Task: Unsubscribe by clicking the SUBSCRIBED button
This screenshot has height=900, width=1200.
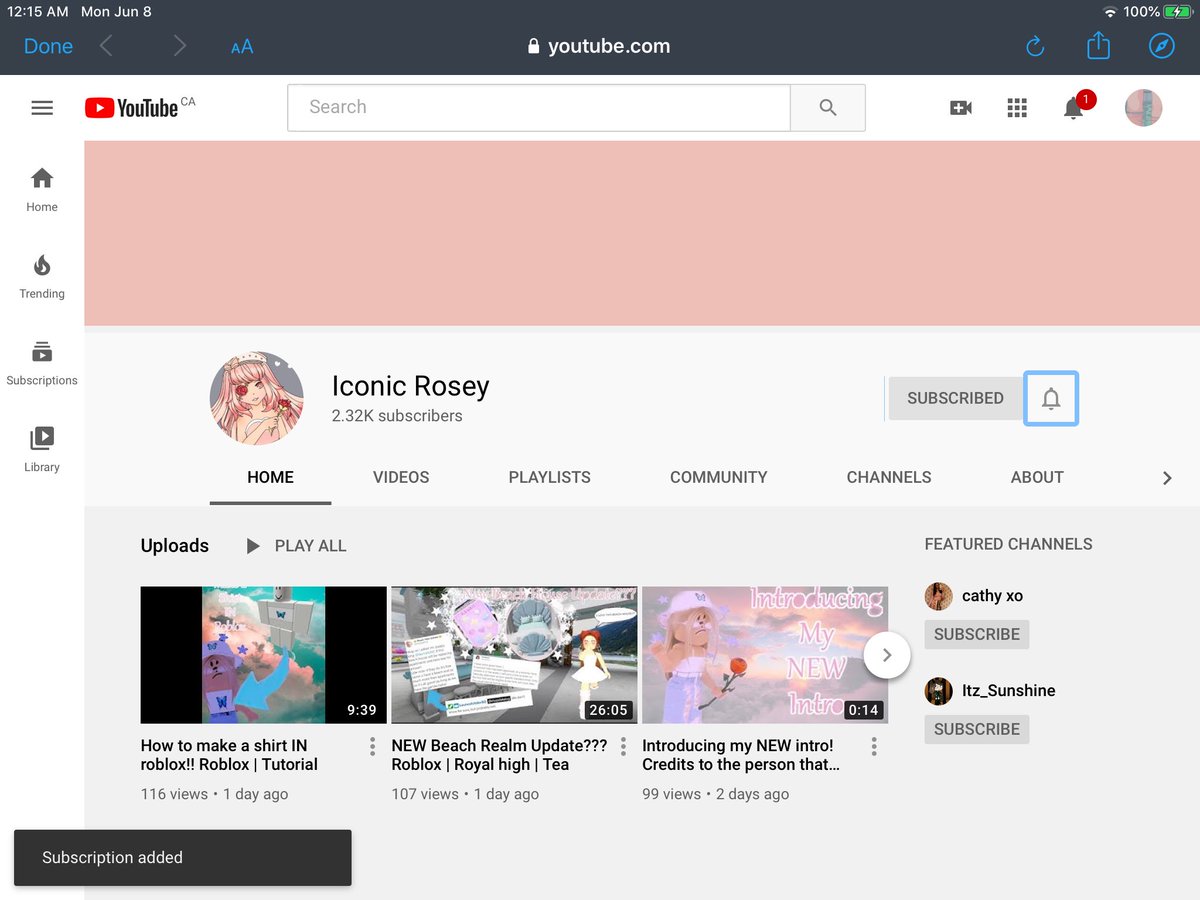Action: 954,398
